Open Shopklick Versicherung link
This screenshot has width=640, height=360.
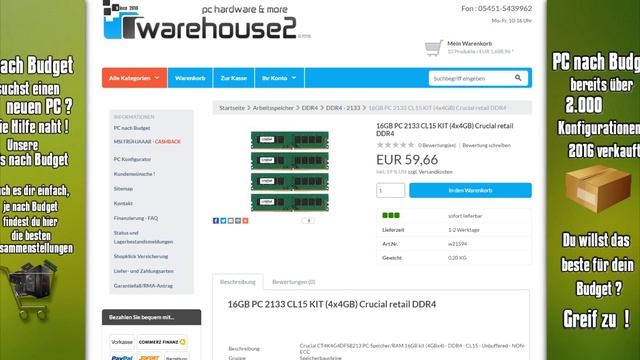[141, 256]
